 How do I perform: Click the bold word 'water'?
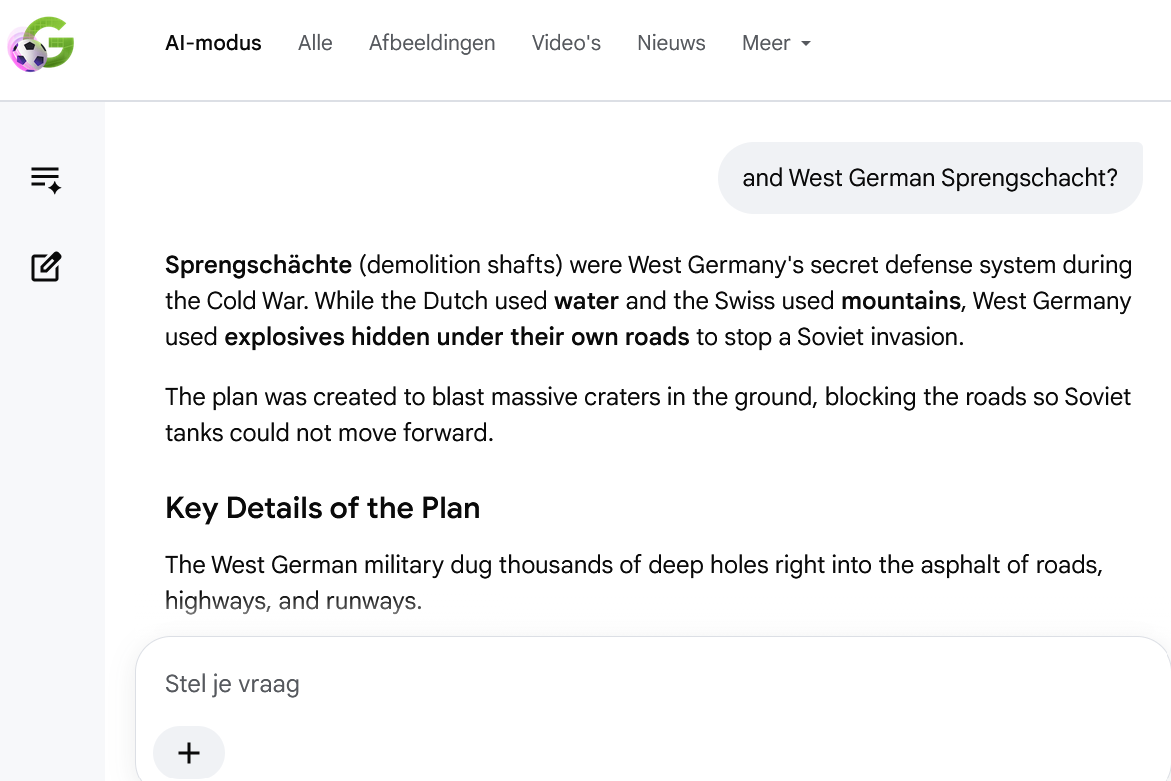click(586, 301)
